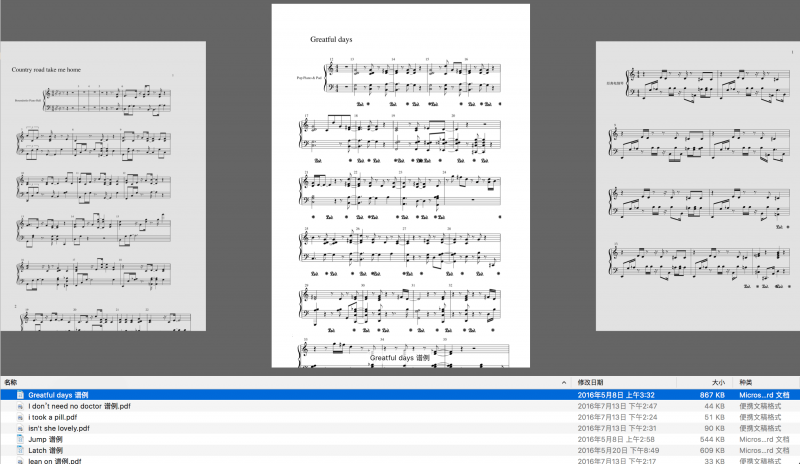Sort files by the 种类 column header
The height and width of the screenshot is (464, 800).
pyautogui.click(x=746, y=383)
